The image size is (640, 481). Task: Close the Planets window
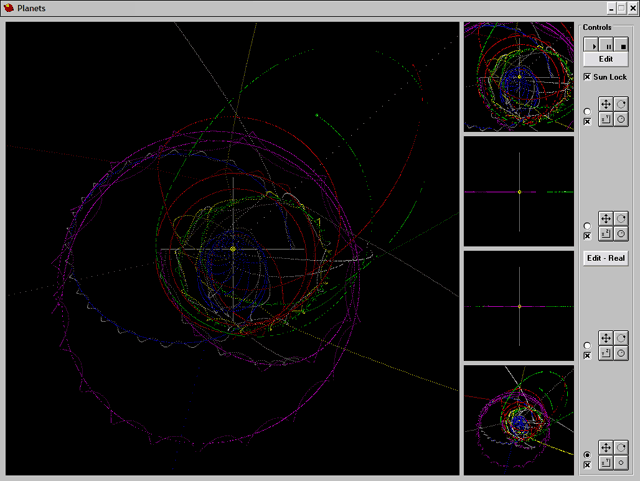click(x=633, y=8)
